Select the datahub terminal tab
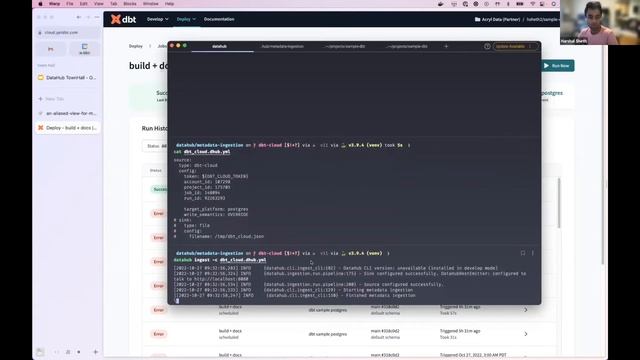Image resolution: width=640 pixels, height=360 pixels. click(x=220, y=47)
